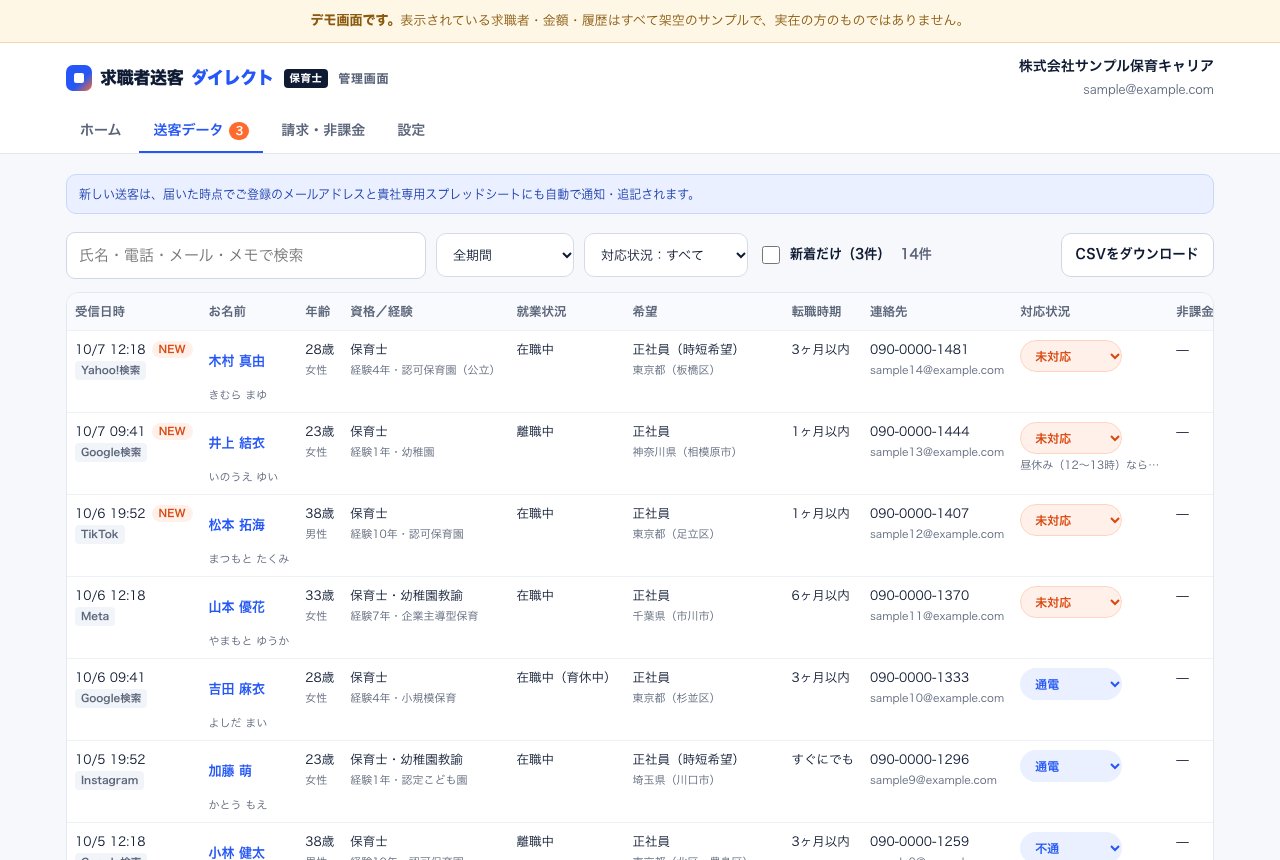1280x860 pixels.
Task: Open 加藤 萌's detail link
Action: tap(230, 771)
